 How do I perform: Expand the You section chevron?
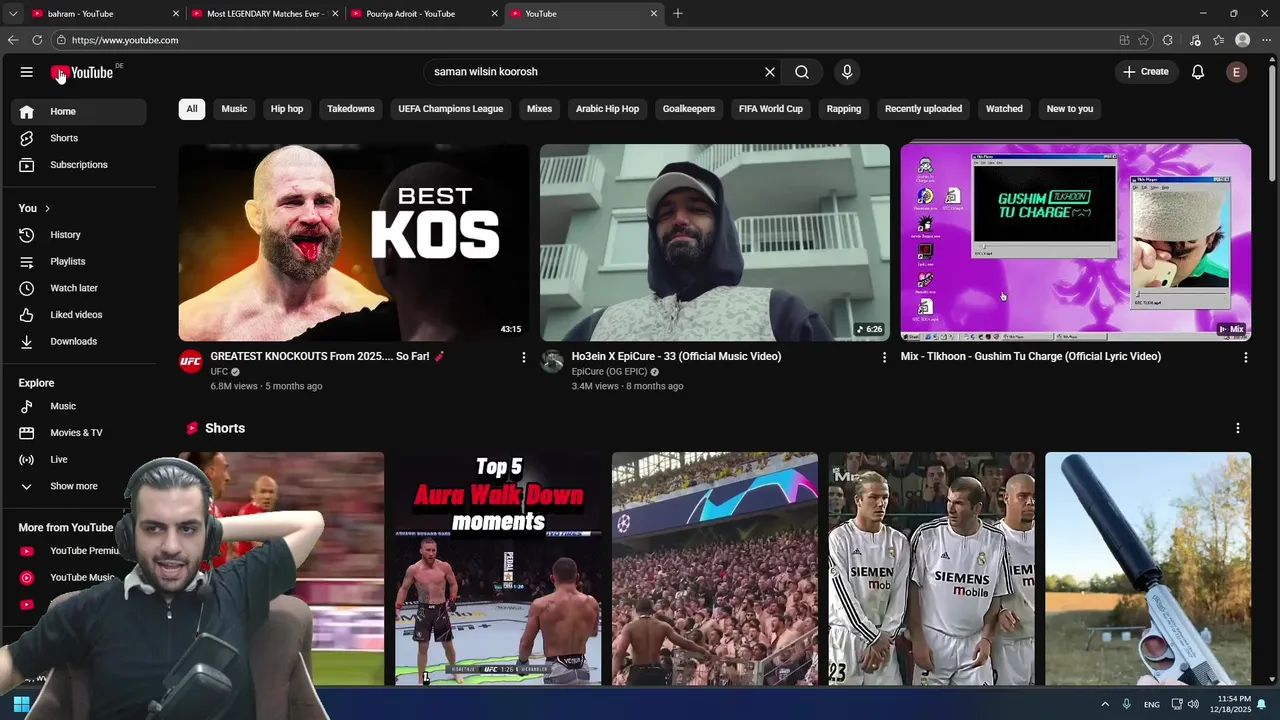(x=47, y=208)
